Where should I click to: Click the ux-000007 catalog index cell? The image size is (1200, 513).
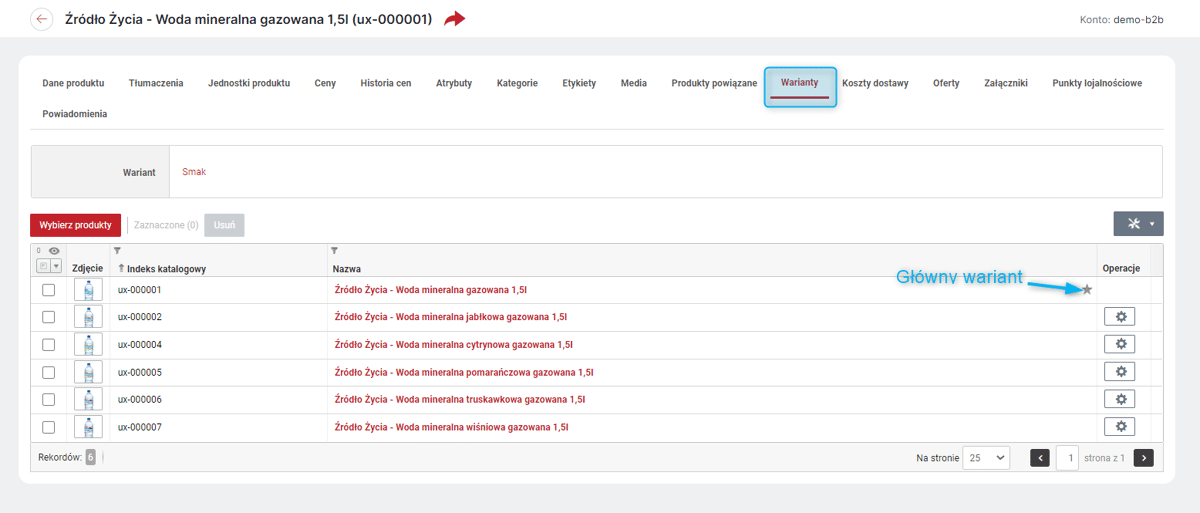click(x=140, y=427)
